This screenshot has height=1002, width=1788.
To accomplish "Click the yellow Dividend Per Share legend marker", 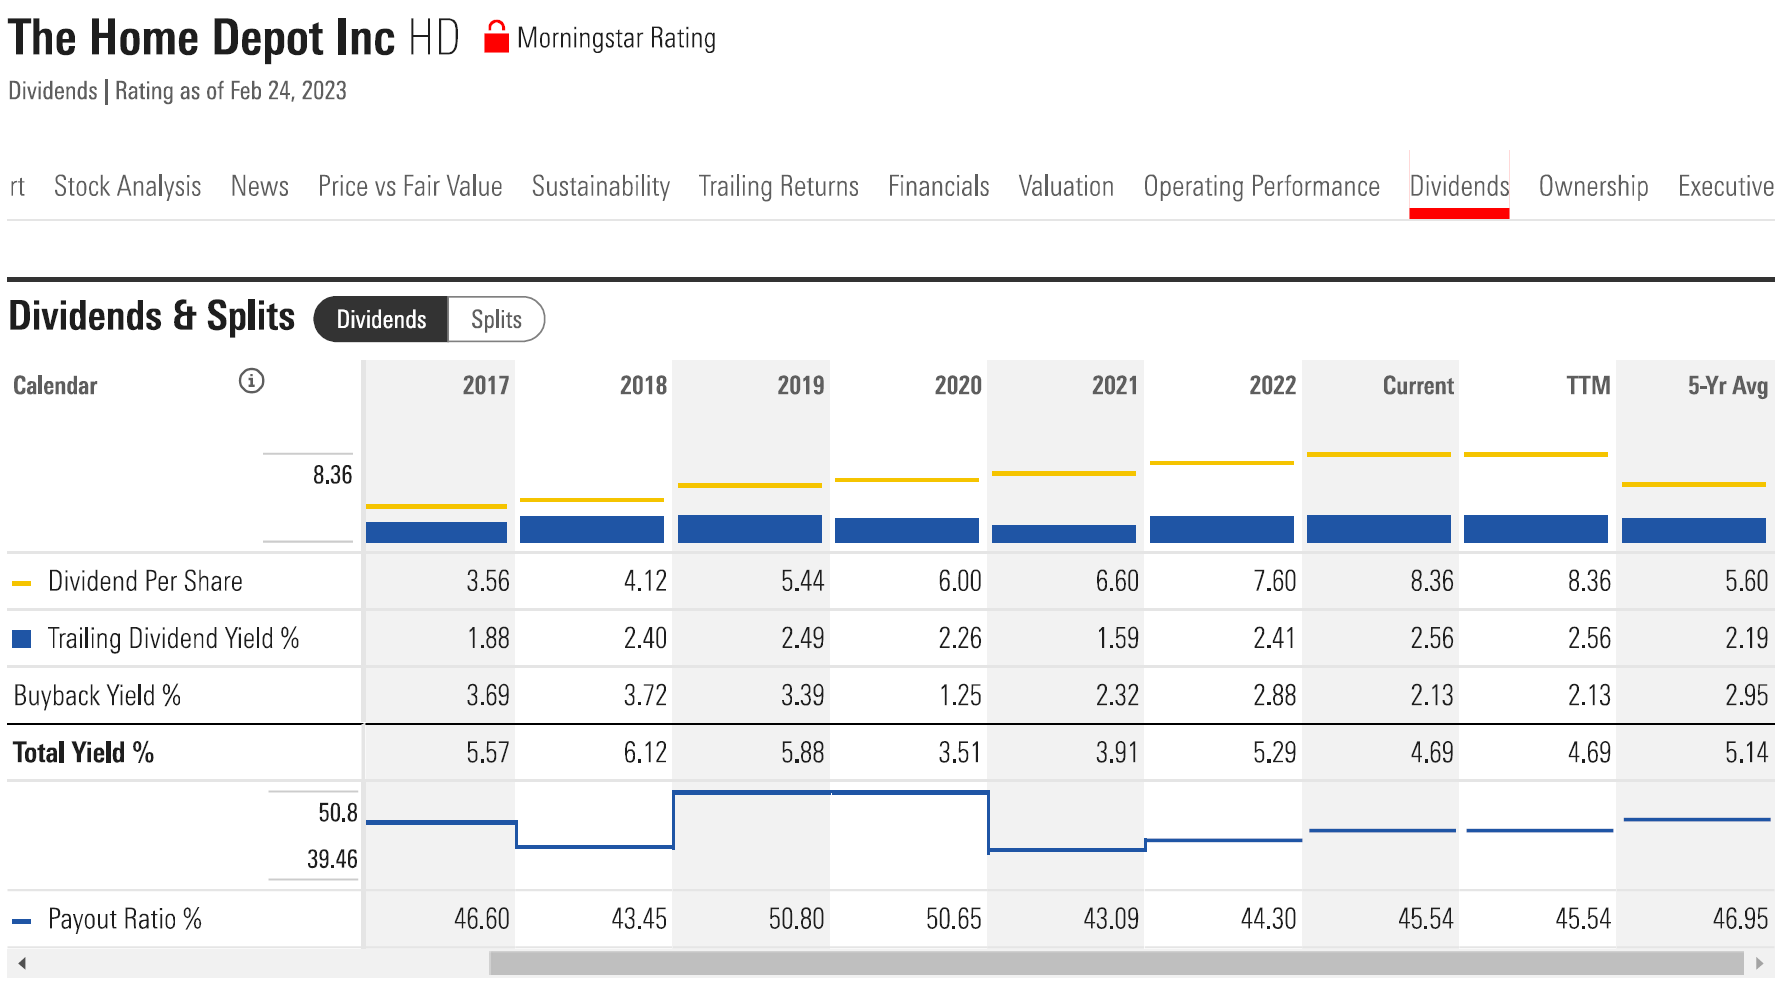I will [21, 583].
